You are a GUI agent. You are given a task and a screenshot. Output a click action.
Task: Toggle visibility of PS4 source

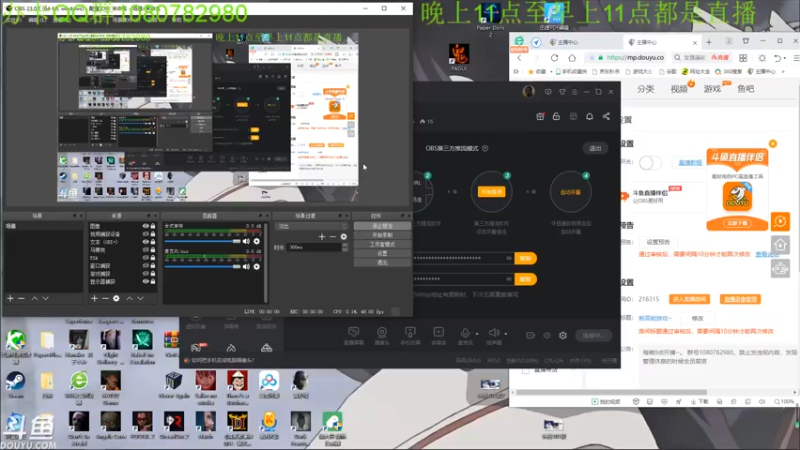[145, 258]
